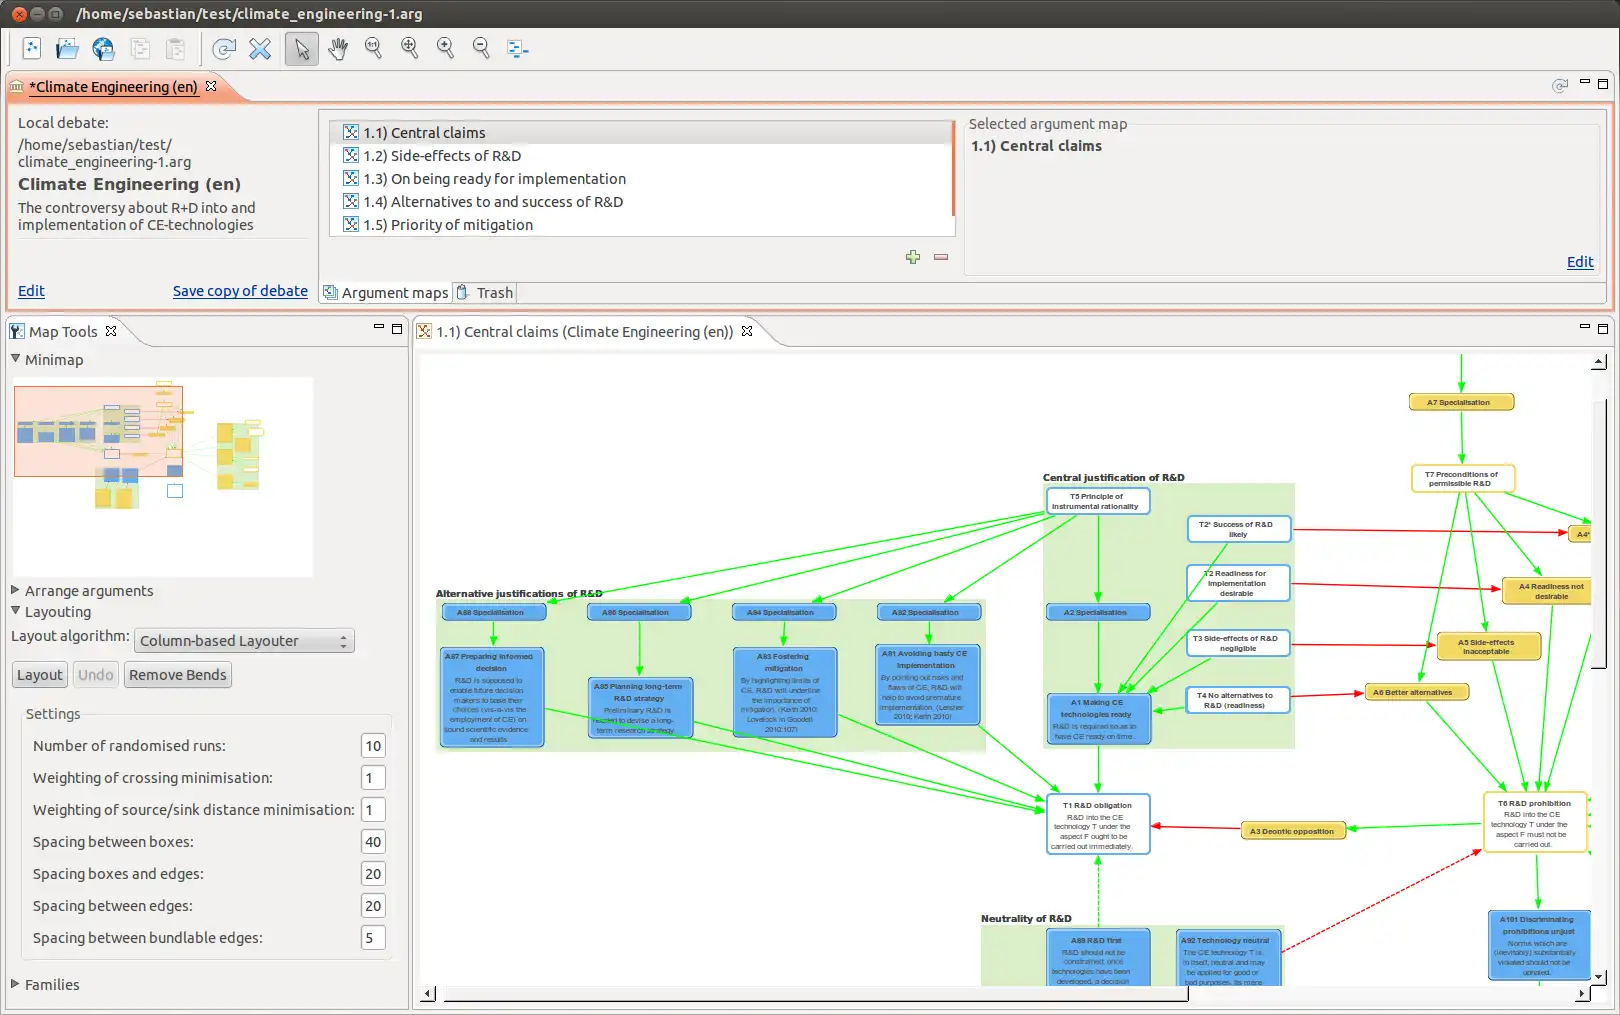
Task: Zoom to fit the whole map
Action: (x=409, y=48)
